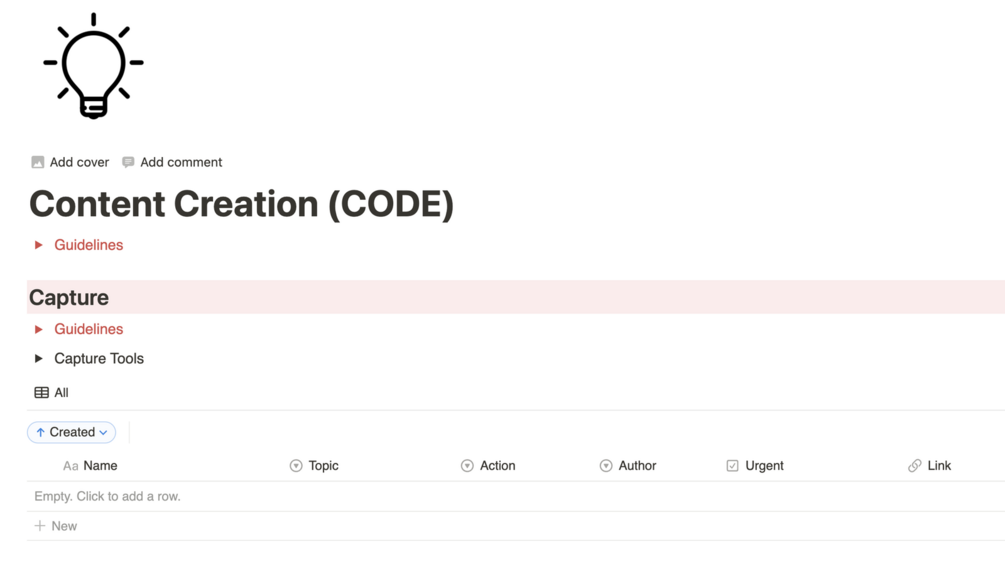
Task: Click the empty row to add entry
Action: pyautogui.click(x=516, y=497)
